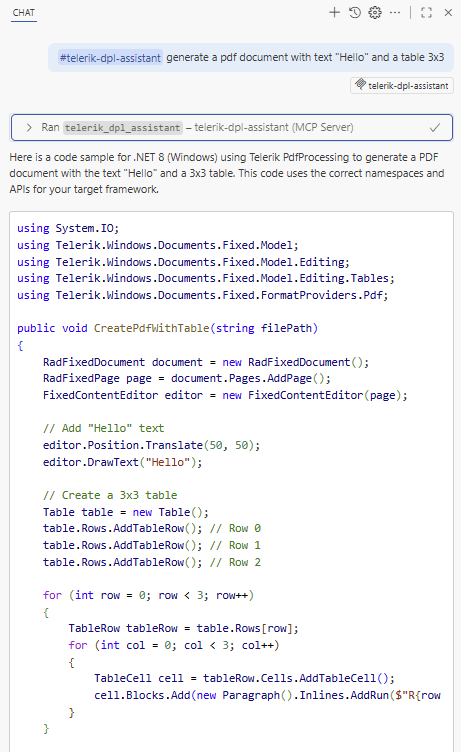The width and height of the screenshot is (461, 752).
Task: Start a new chat with plus icon
Action: click(334, 12)
